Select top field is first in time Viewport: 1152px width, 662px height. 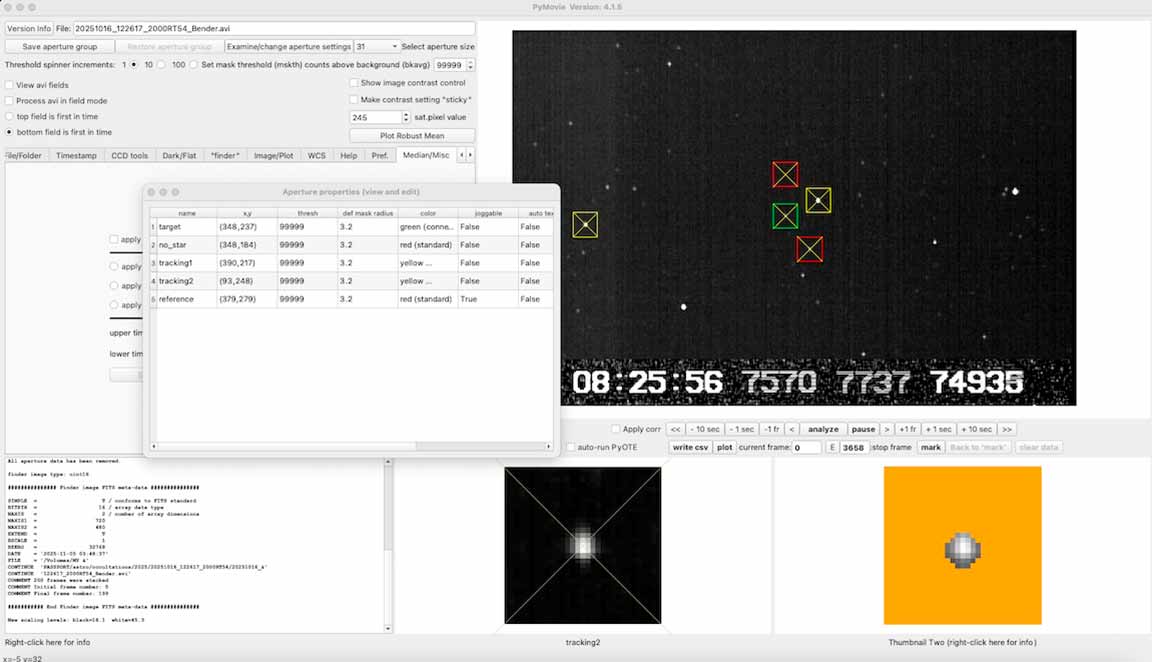click(9, 116)
